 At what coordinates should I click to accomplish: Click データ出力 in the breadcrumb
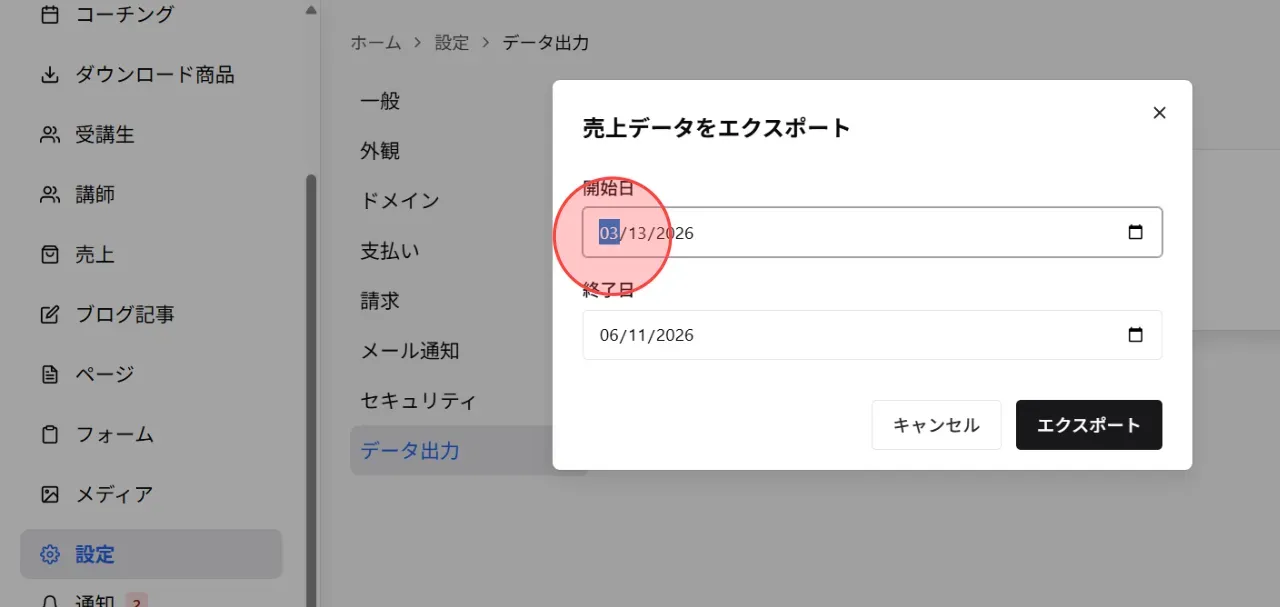pyautogui.click(x=546, y=43)
